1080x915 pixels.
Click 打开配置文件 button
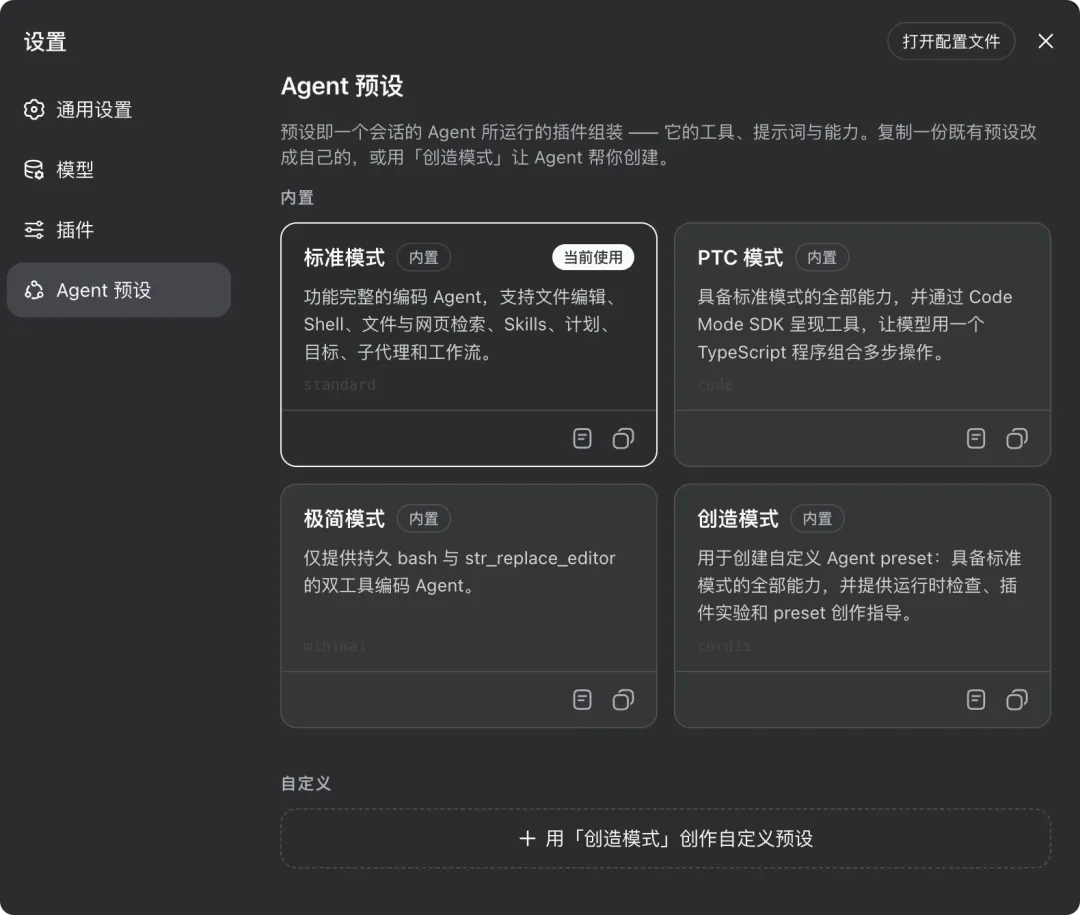(951, 41)
